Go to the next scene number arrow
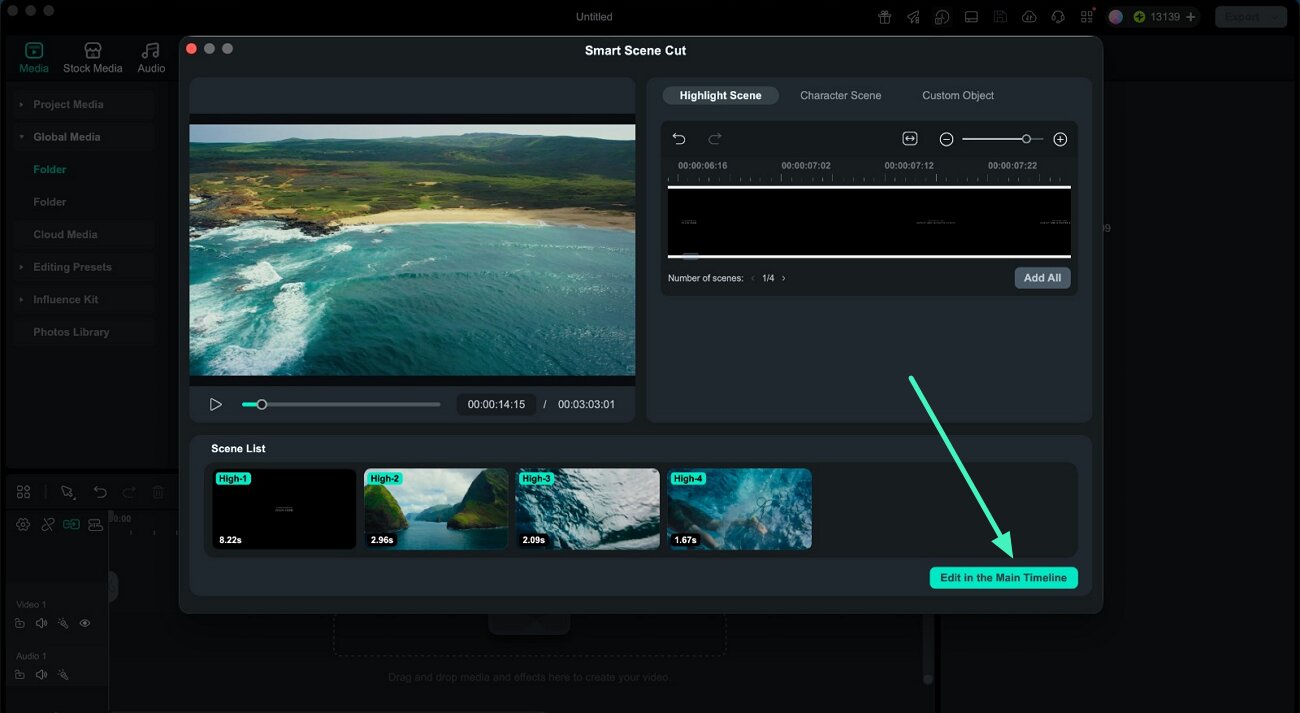The image size is (1300, 713). (x=783, y=278)
